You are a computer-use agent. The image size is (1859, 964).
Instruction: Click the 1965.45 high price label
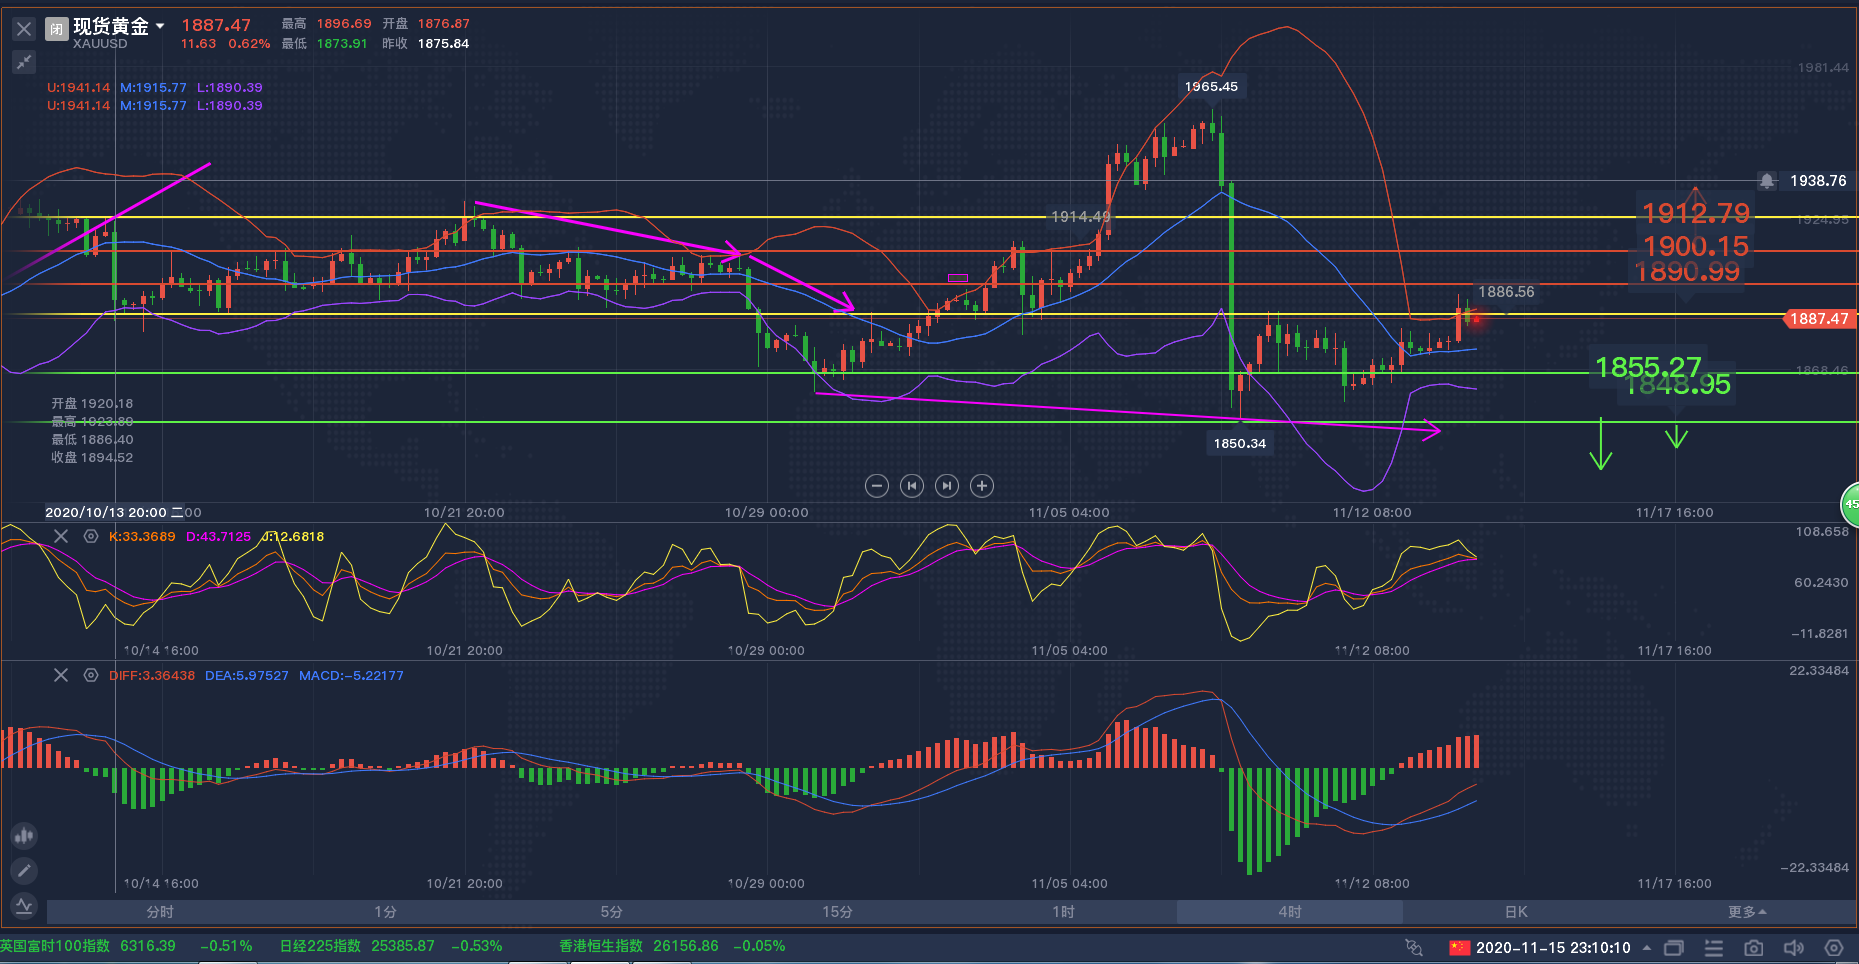click(x=1211, y=87)
